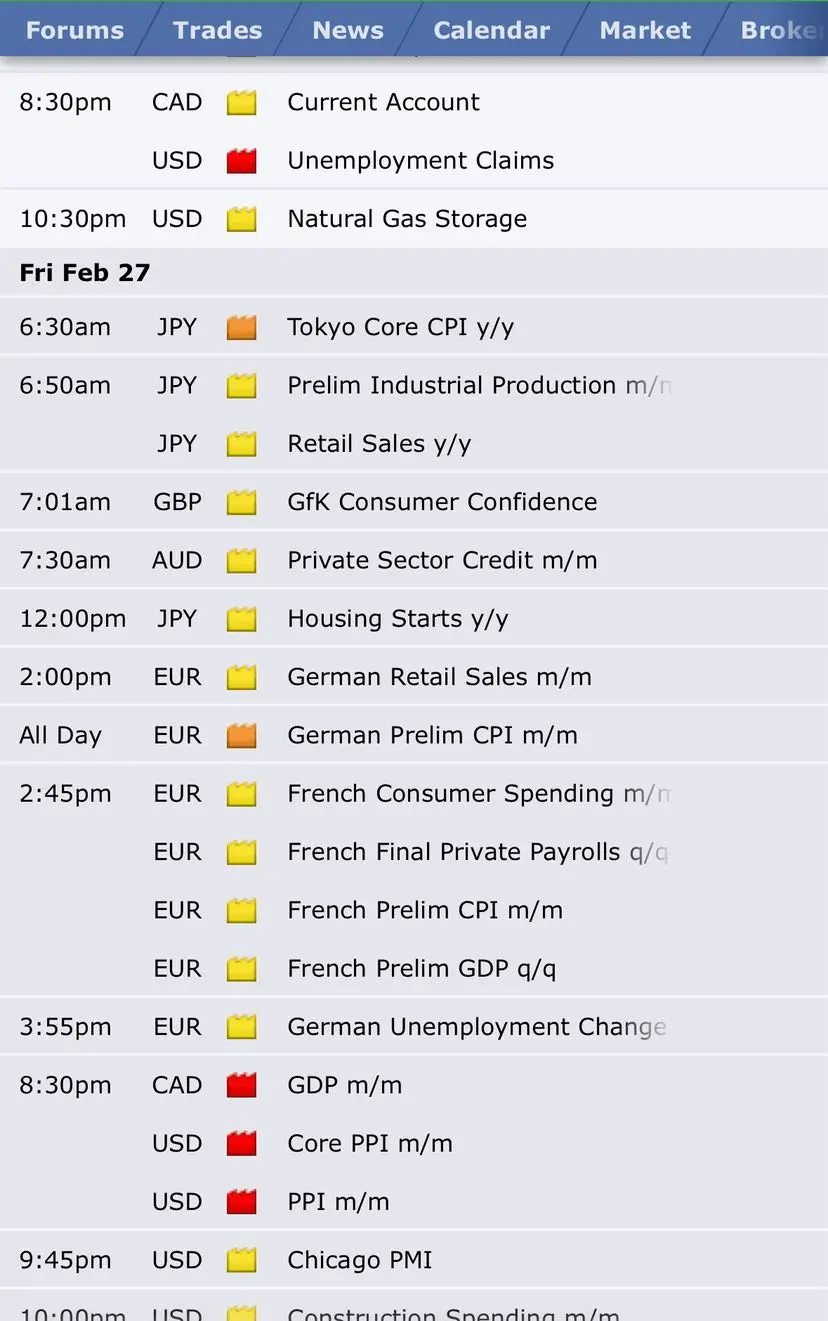Select the Calendar tab
The height and width of the screenshot is (1321, 828).
[491, 30]
